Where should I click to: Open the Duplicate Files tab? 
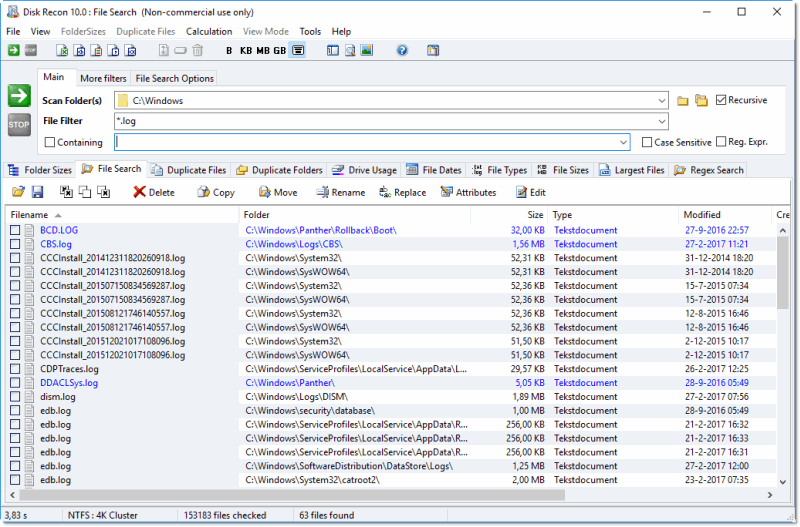(189, 170)
